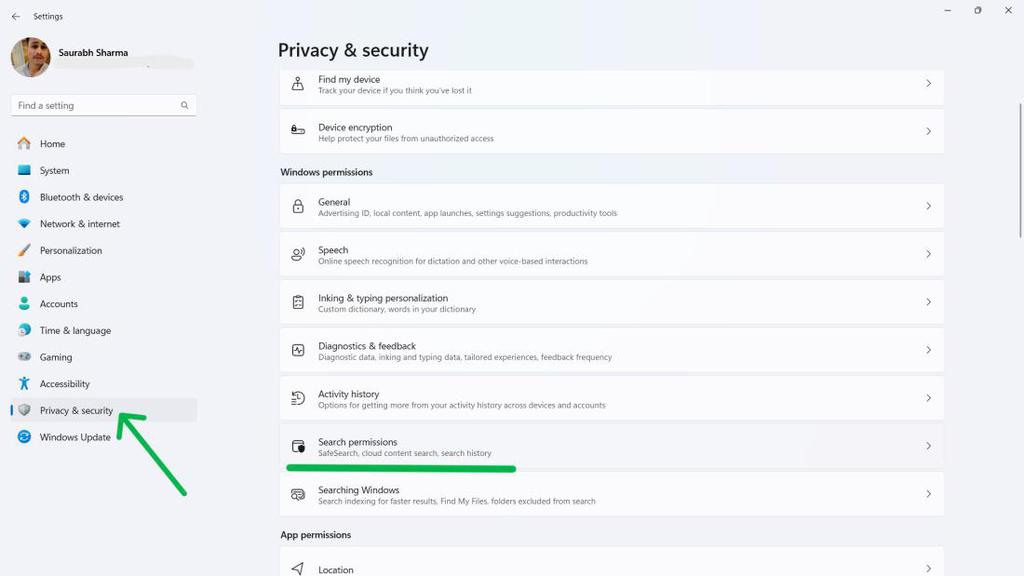Click the Windows Update icon
Image resolution: width=1024 pixels, height=576 pixels.
24,437
